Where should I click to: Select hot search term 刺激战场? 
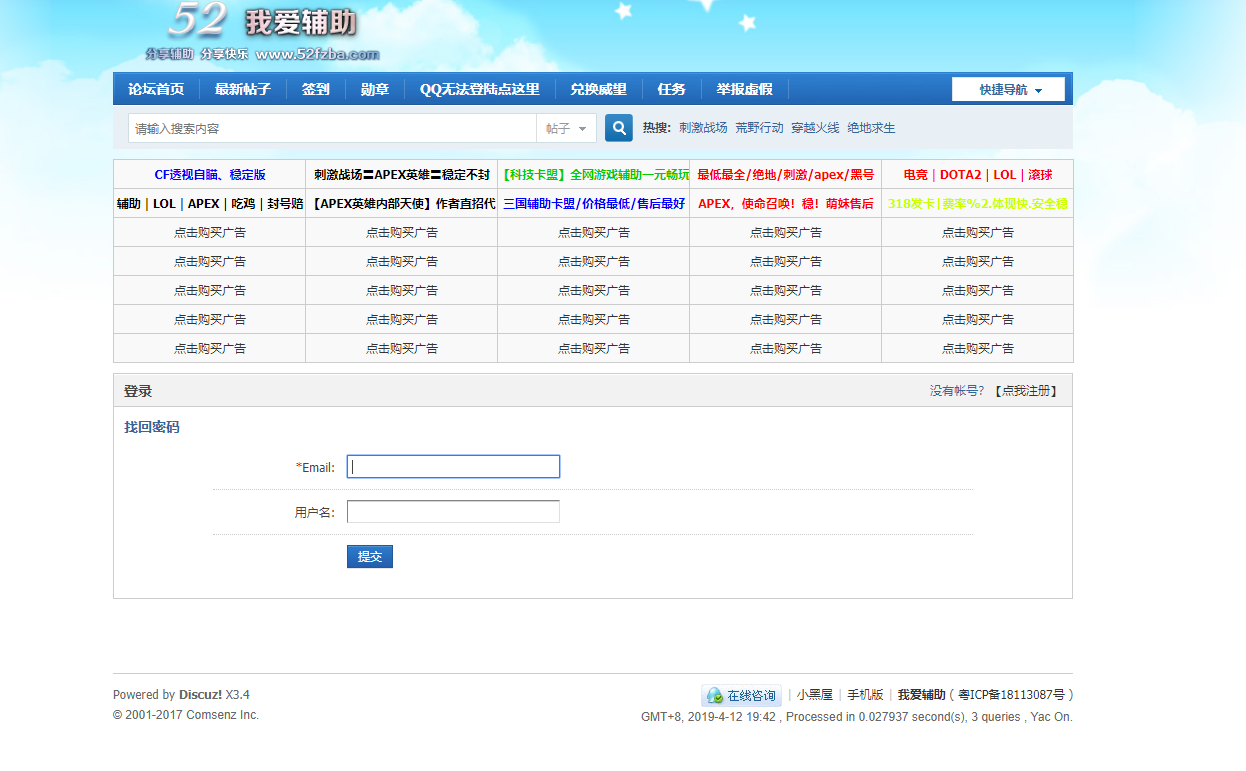pos(703,128)
